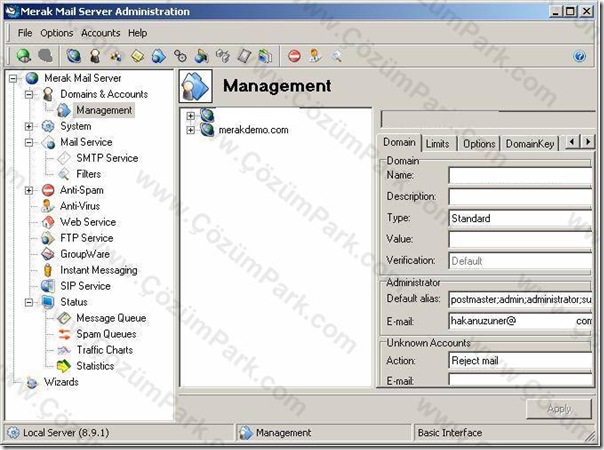Open Traffic Charts under Status
The width and height of the screenshot is (604, 450).
(x=105, y=350)
